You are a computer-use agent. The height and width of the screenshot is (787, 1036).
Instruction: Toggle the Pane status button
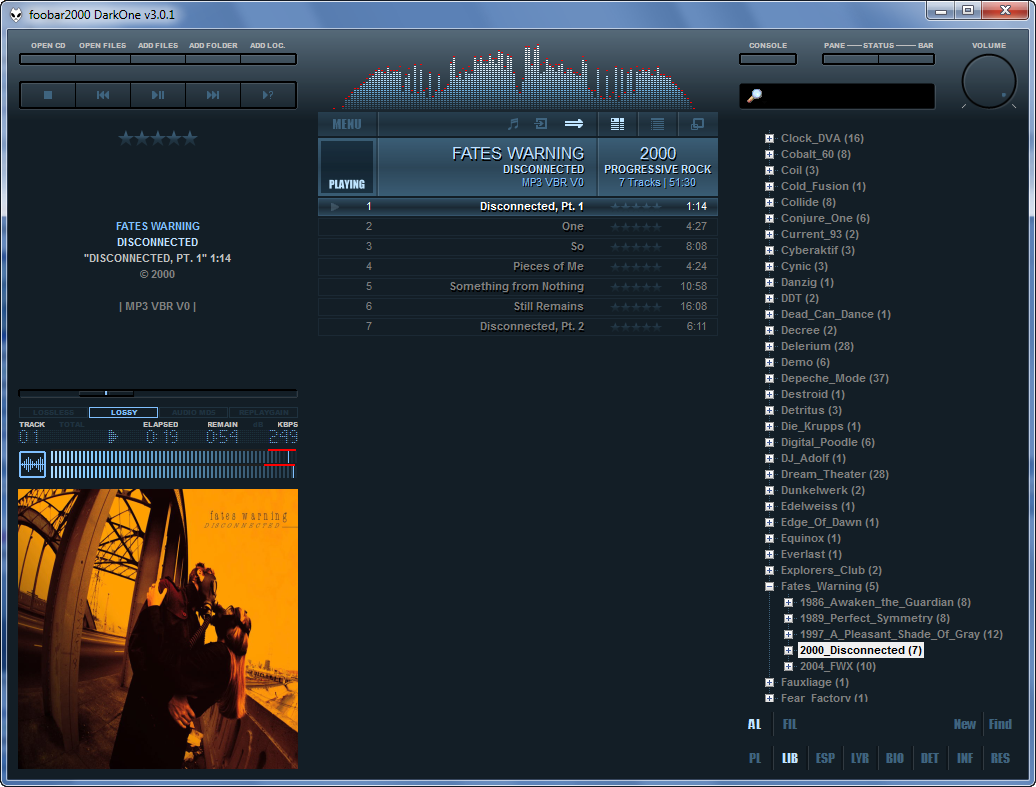point(850,59)
